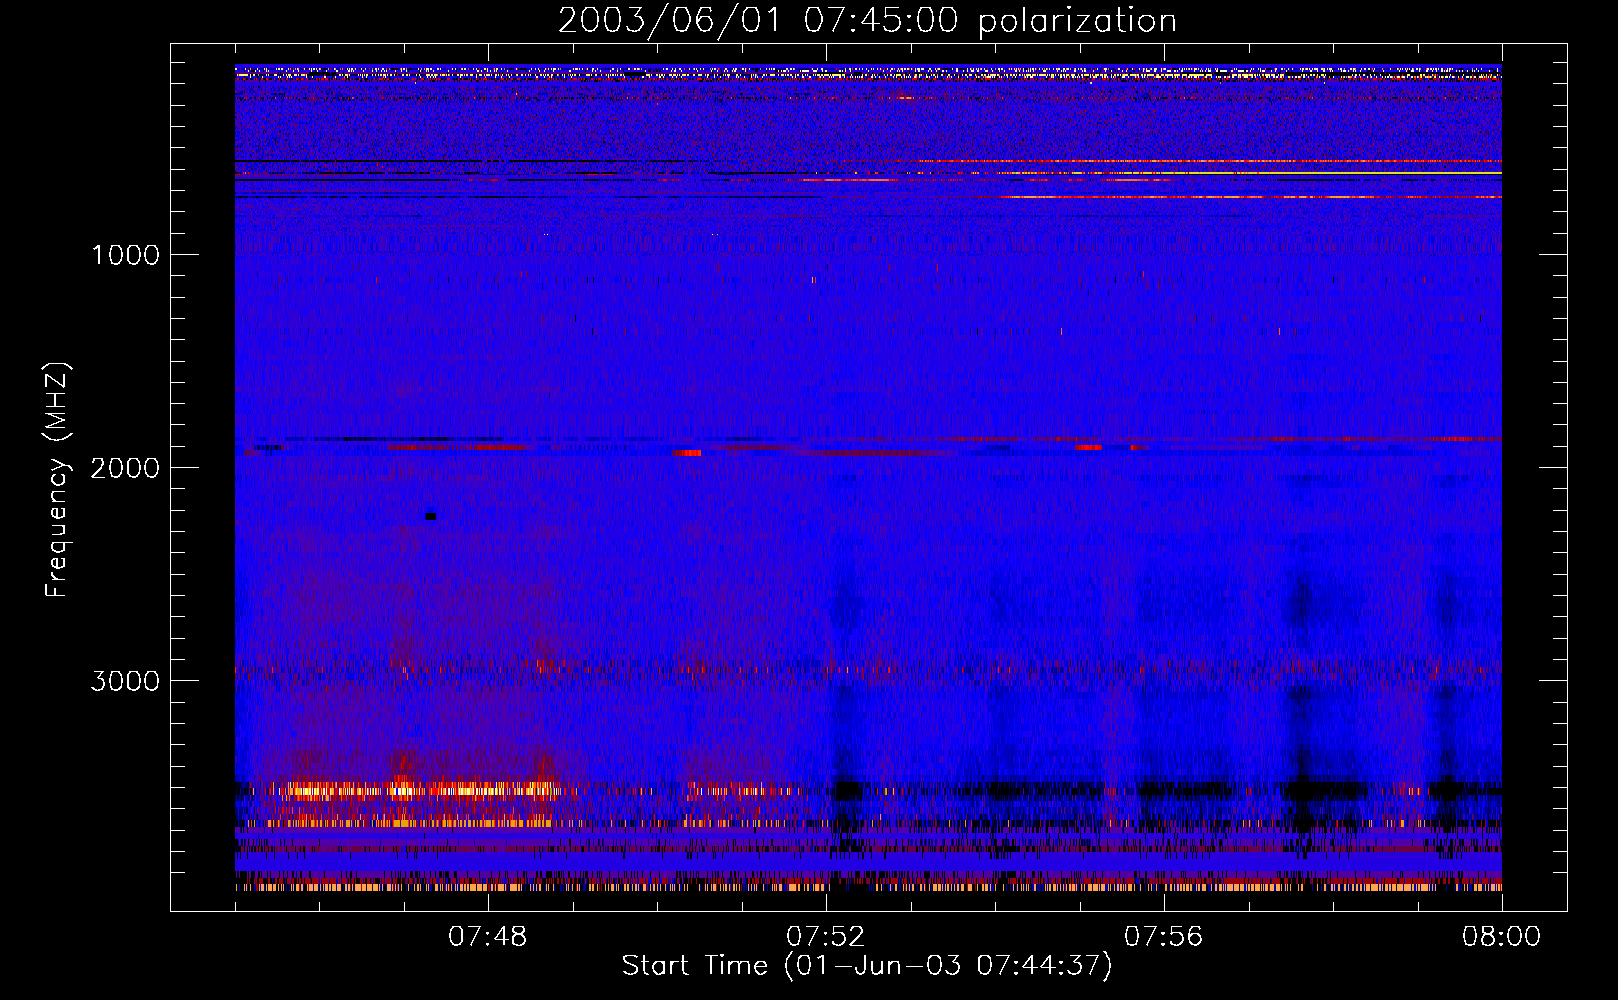This screenshot has width=1618, height=1000.
Task: Select the 'Start Time (01-Jun-03 07:44:37)' label
Action: (867, 966)
